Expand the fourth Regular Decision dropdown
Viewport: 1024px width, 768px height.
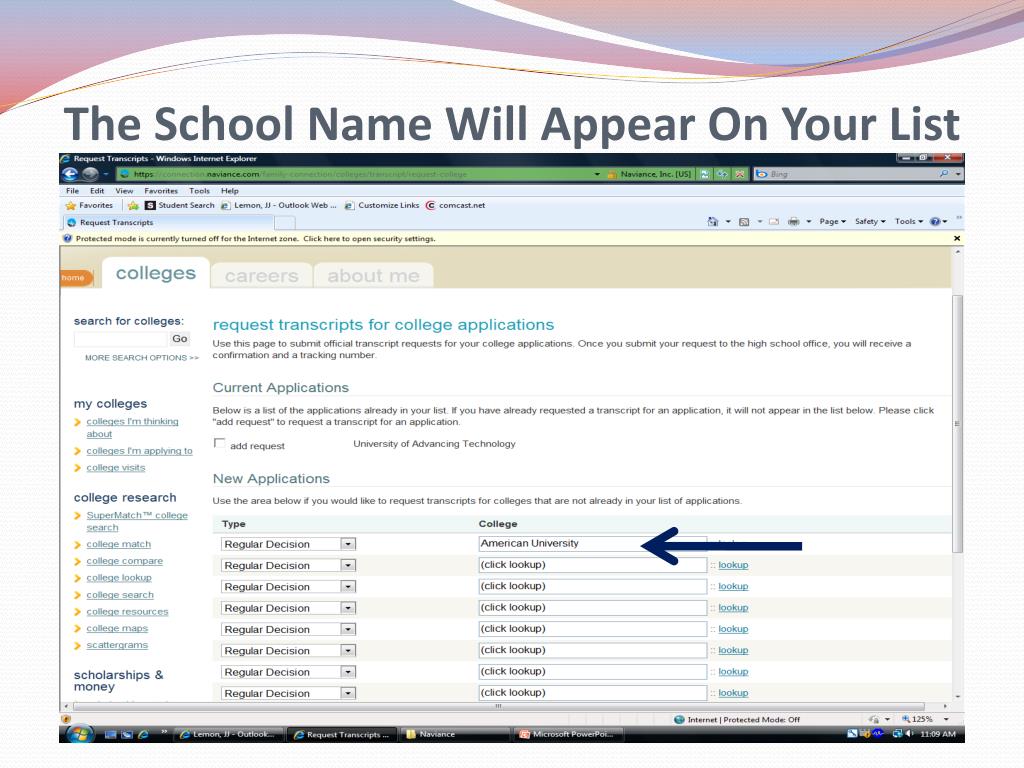348,608
